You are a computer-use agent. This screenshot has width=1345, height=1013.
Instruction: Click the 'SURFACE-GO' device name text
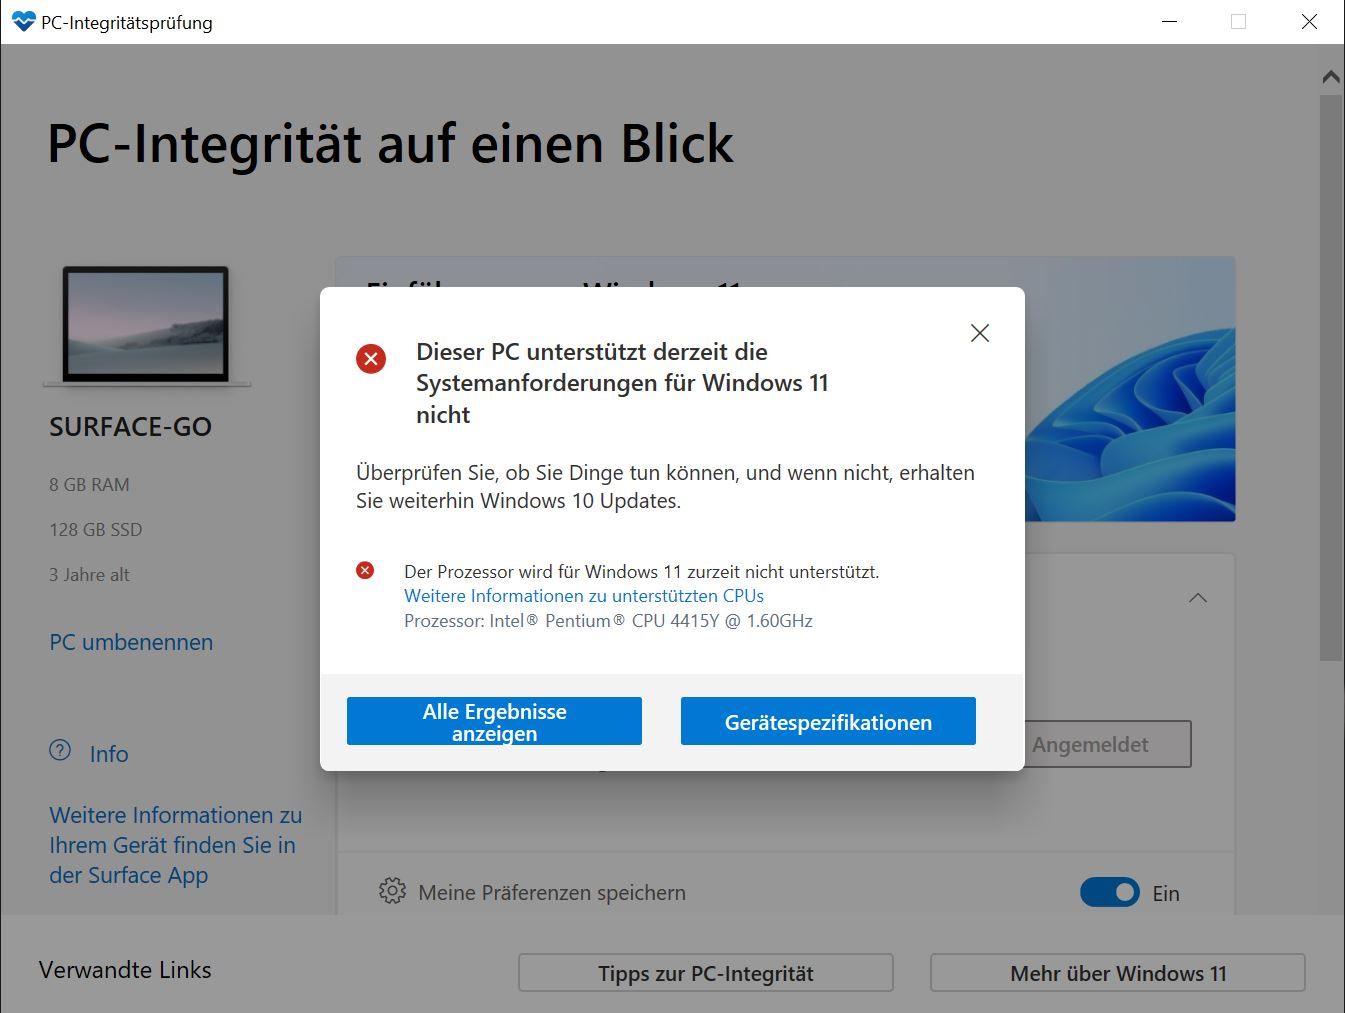pos(131,427)
